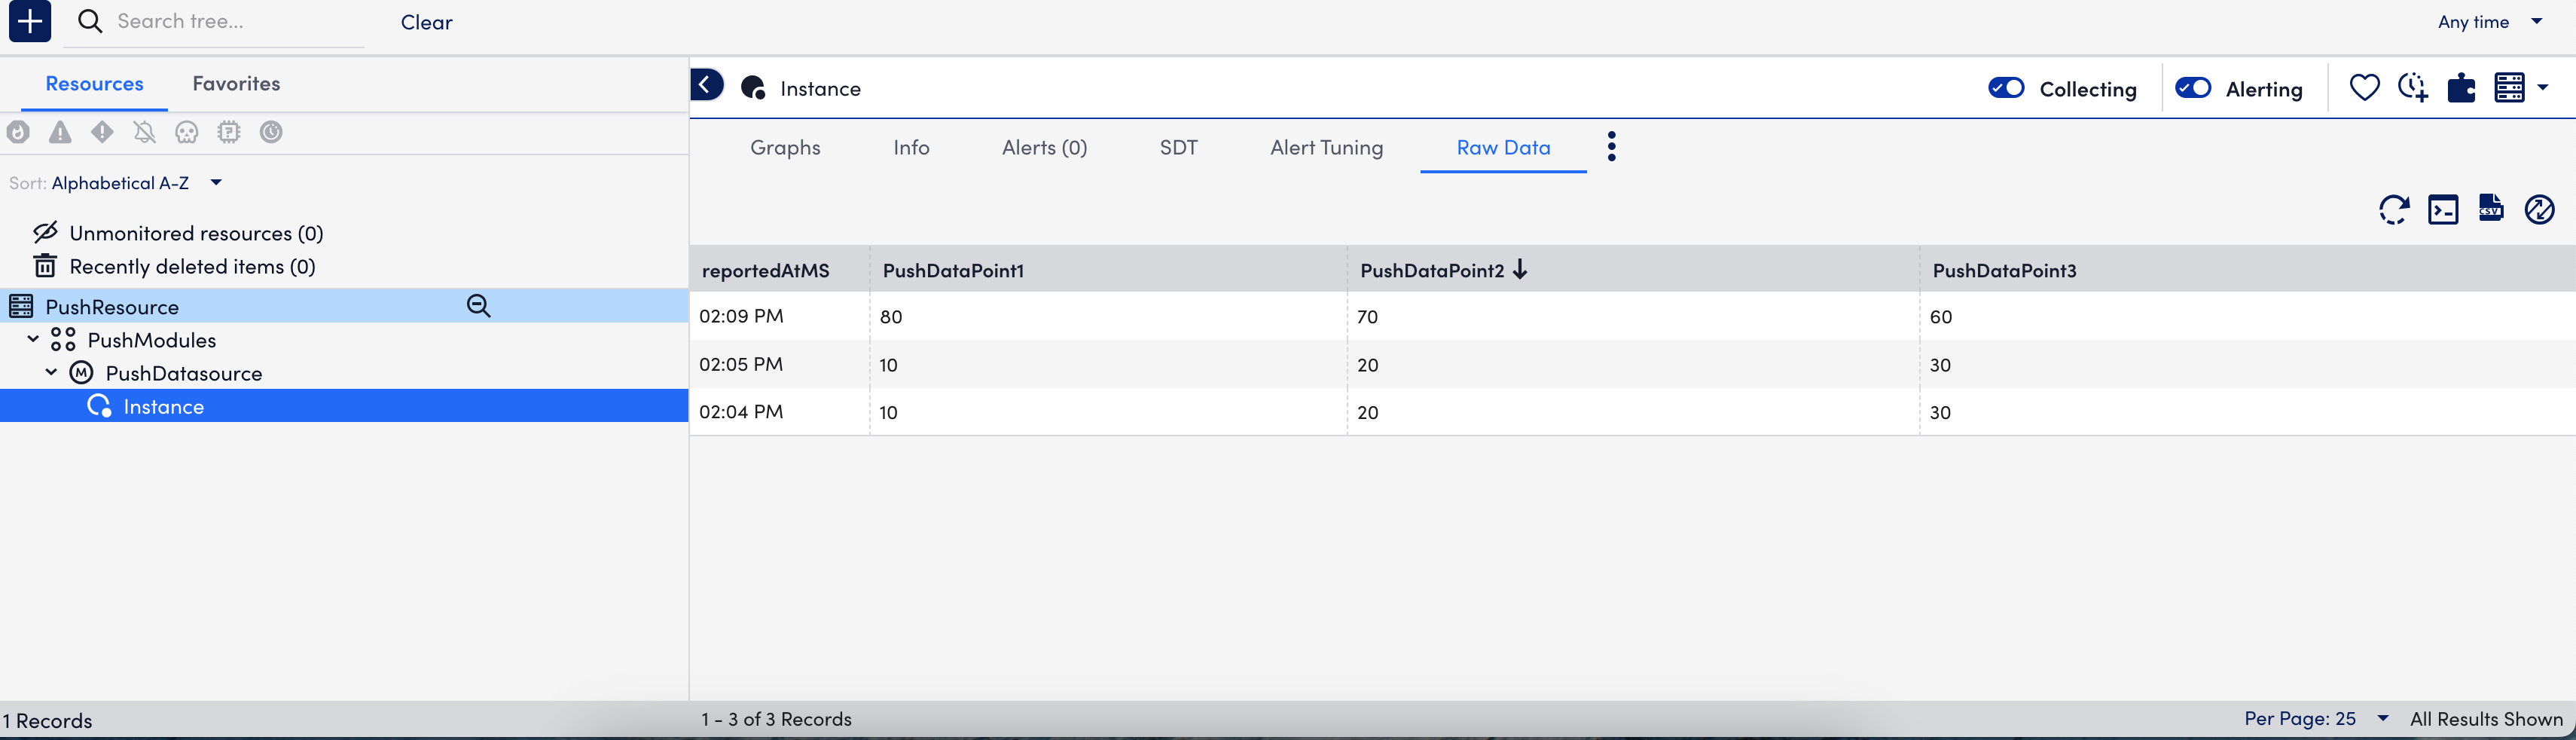Filter tree by dead skull icon
2576x740 pixels.
click(x=187, y=132)
